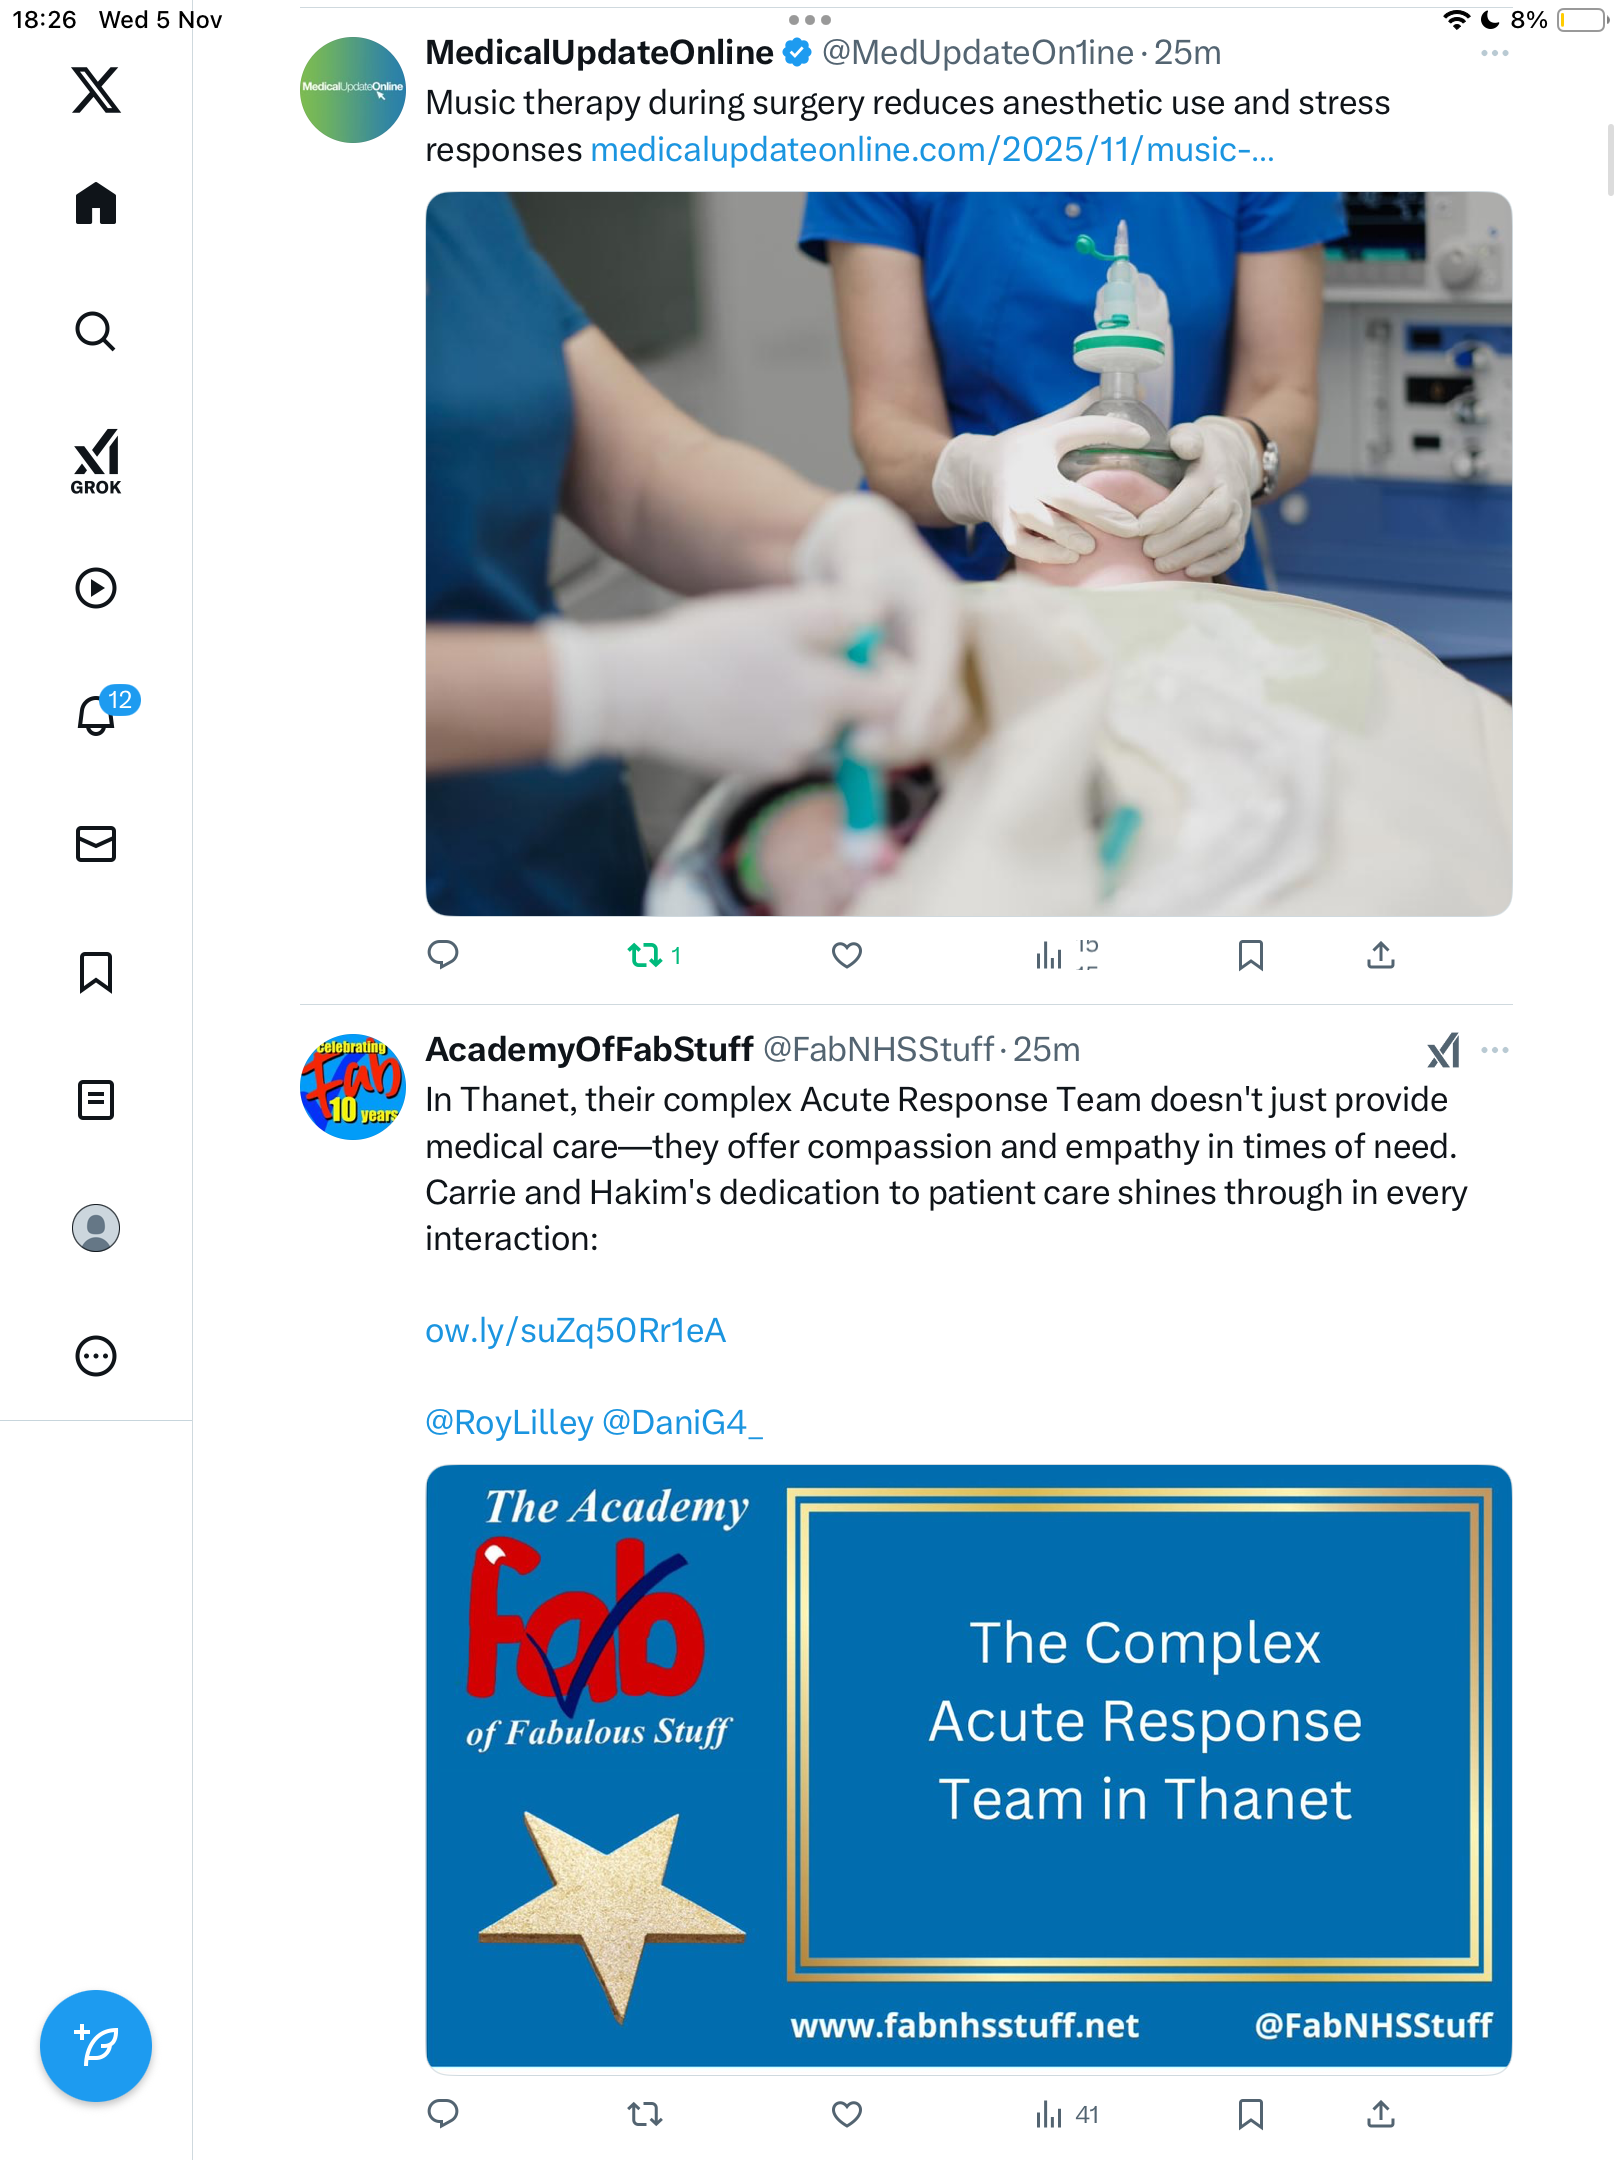
Task: Open the Messages envelope icon
Action: (96, 844)
